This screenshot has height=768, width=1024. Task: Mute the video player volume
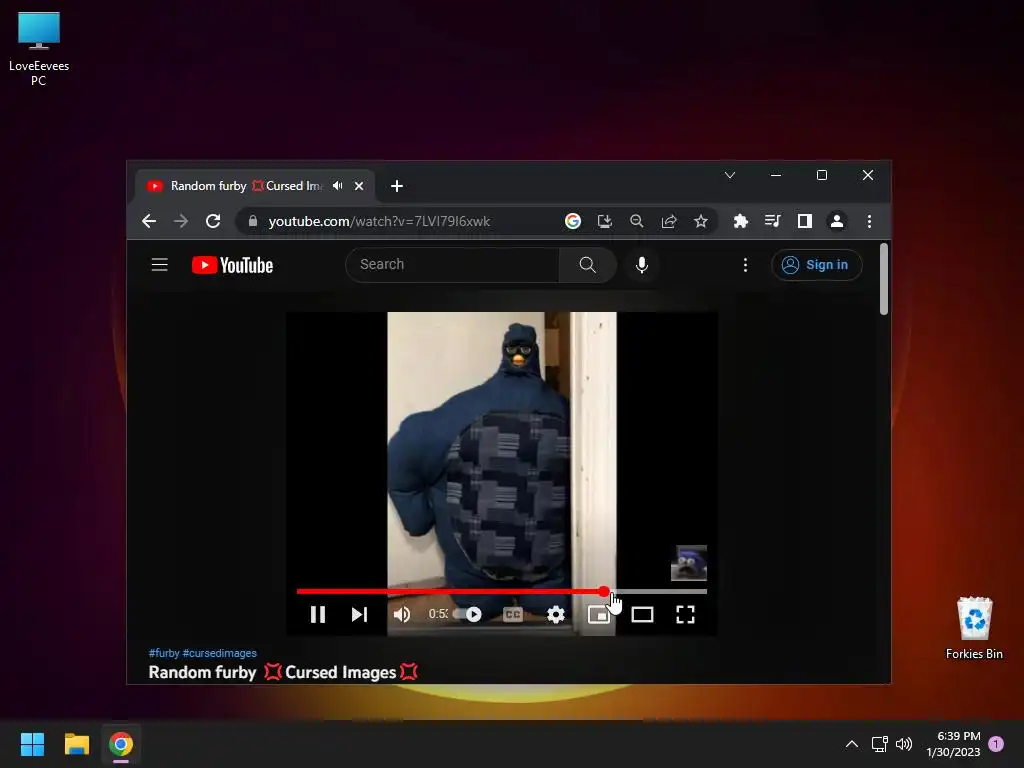(402, 615)
